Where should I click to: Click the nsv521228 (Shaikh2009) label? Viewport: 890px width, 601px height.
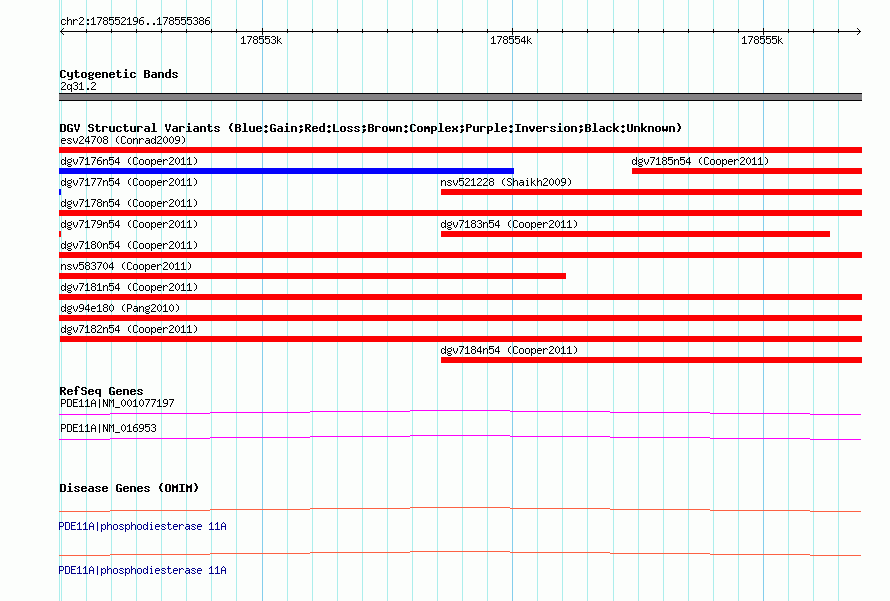click(x=506, y=182)
